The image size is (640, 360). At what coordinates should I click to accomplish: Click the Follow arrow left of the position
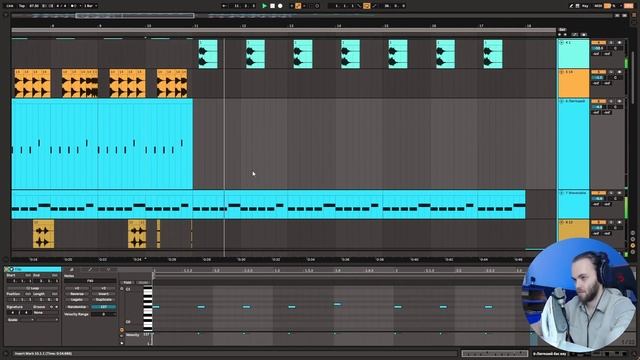224,6
